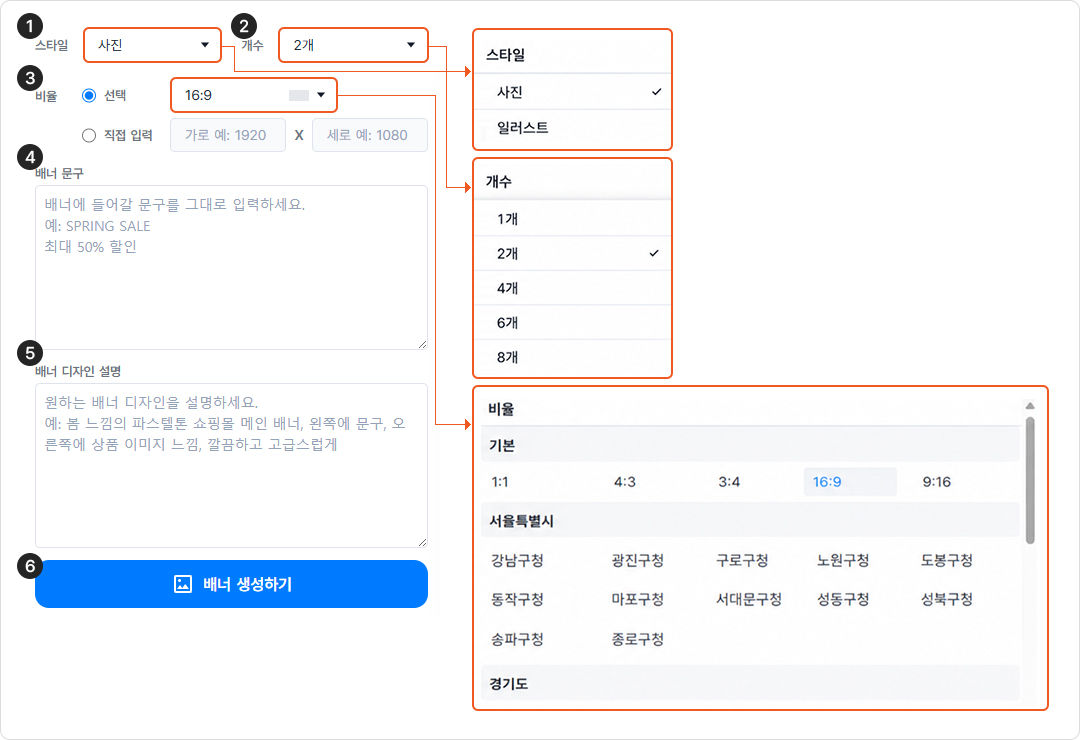The width and height of the screenshot is (1080, 740).
Task: Select the 강남구청 ratio preset
Action: tap(517, 560)
